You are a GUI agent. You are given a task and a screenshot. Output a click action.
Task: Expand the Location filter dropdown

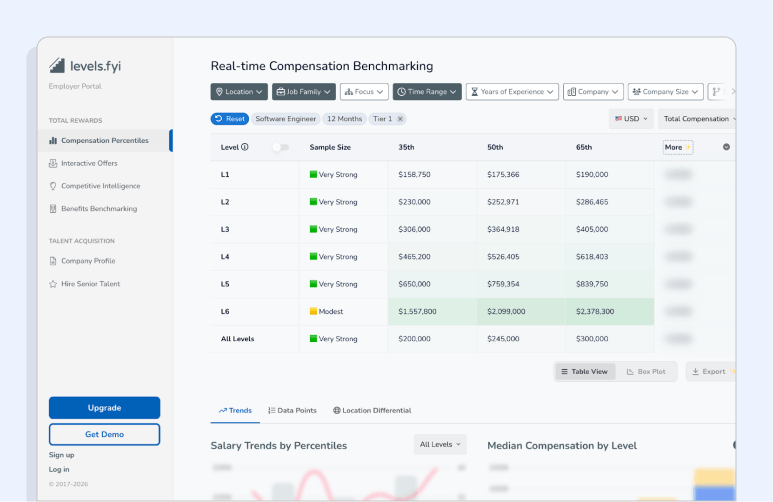click(x=240, y=92)
